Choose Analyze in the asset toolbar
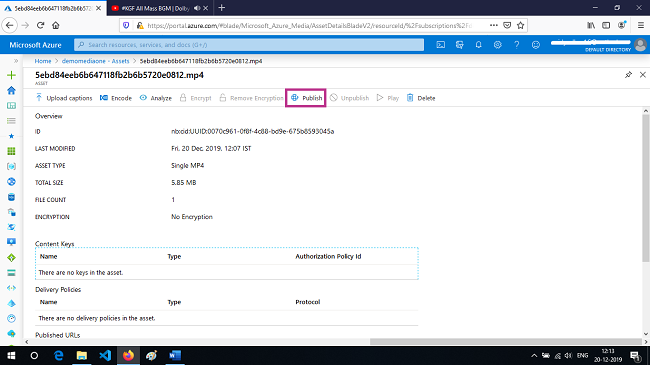The height and width of the screenshot is (365, 650). click(155, 98)
